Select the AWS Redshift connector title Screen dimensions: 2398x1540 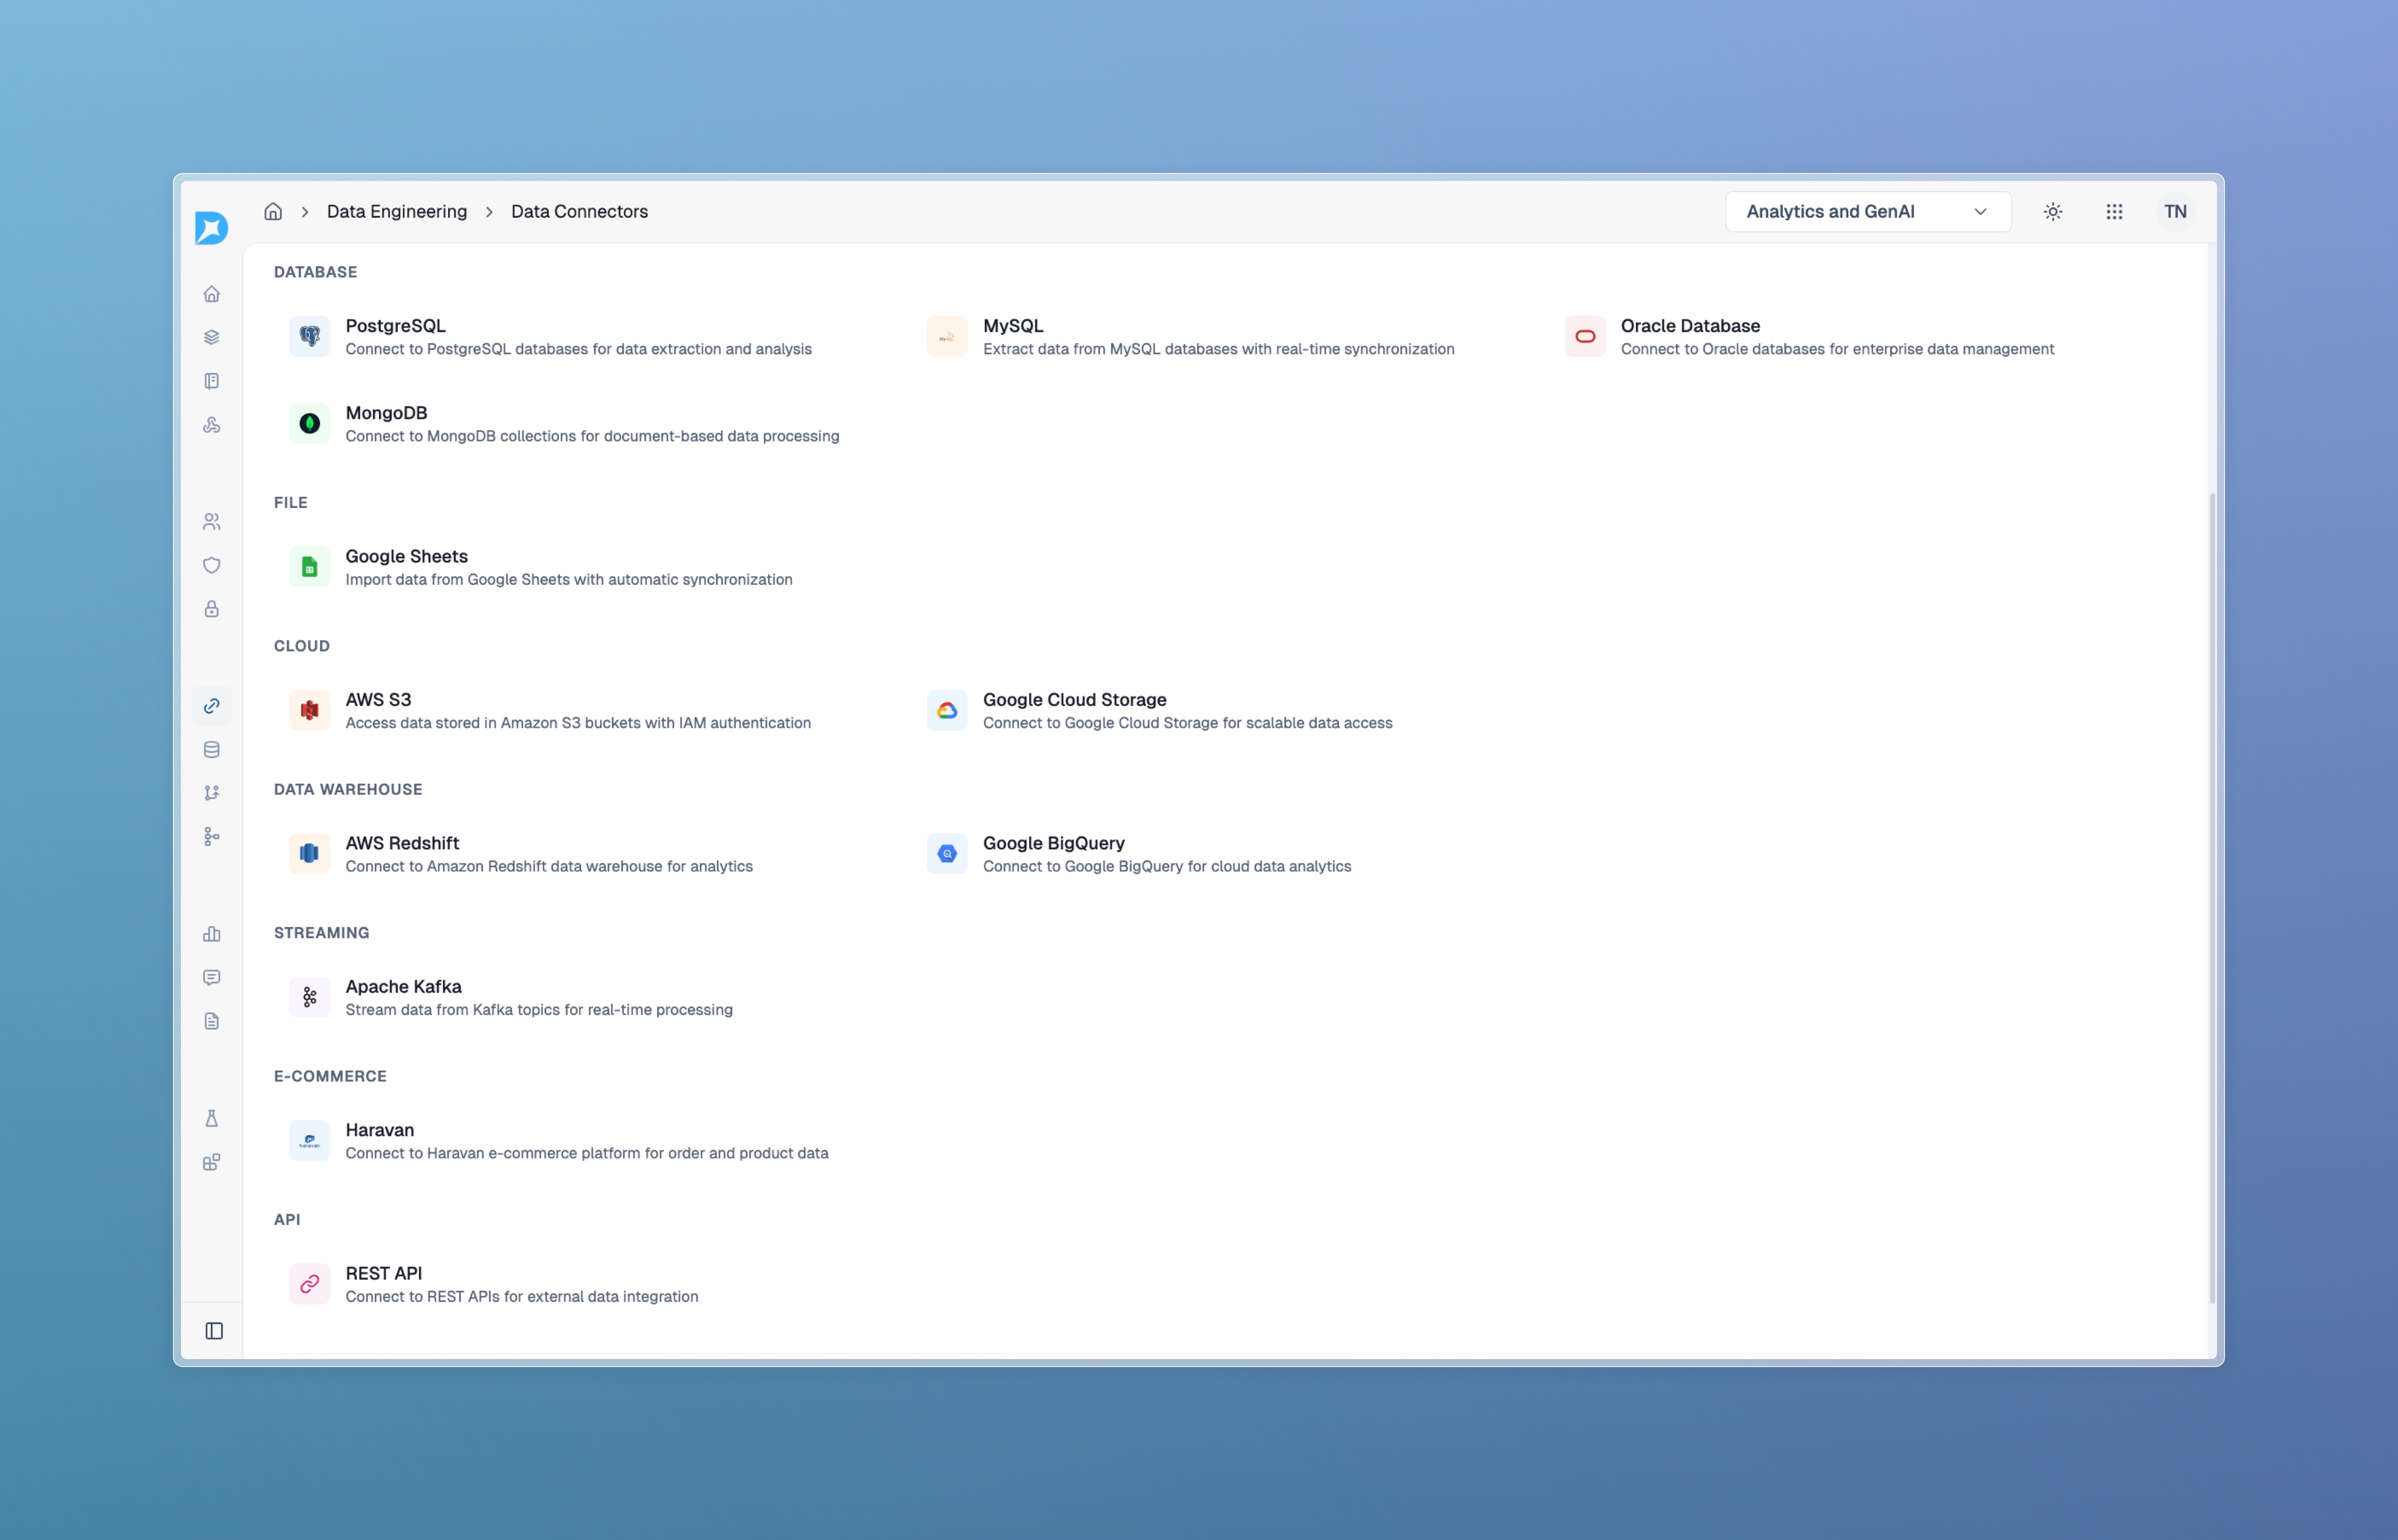(402, 843)
